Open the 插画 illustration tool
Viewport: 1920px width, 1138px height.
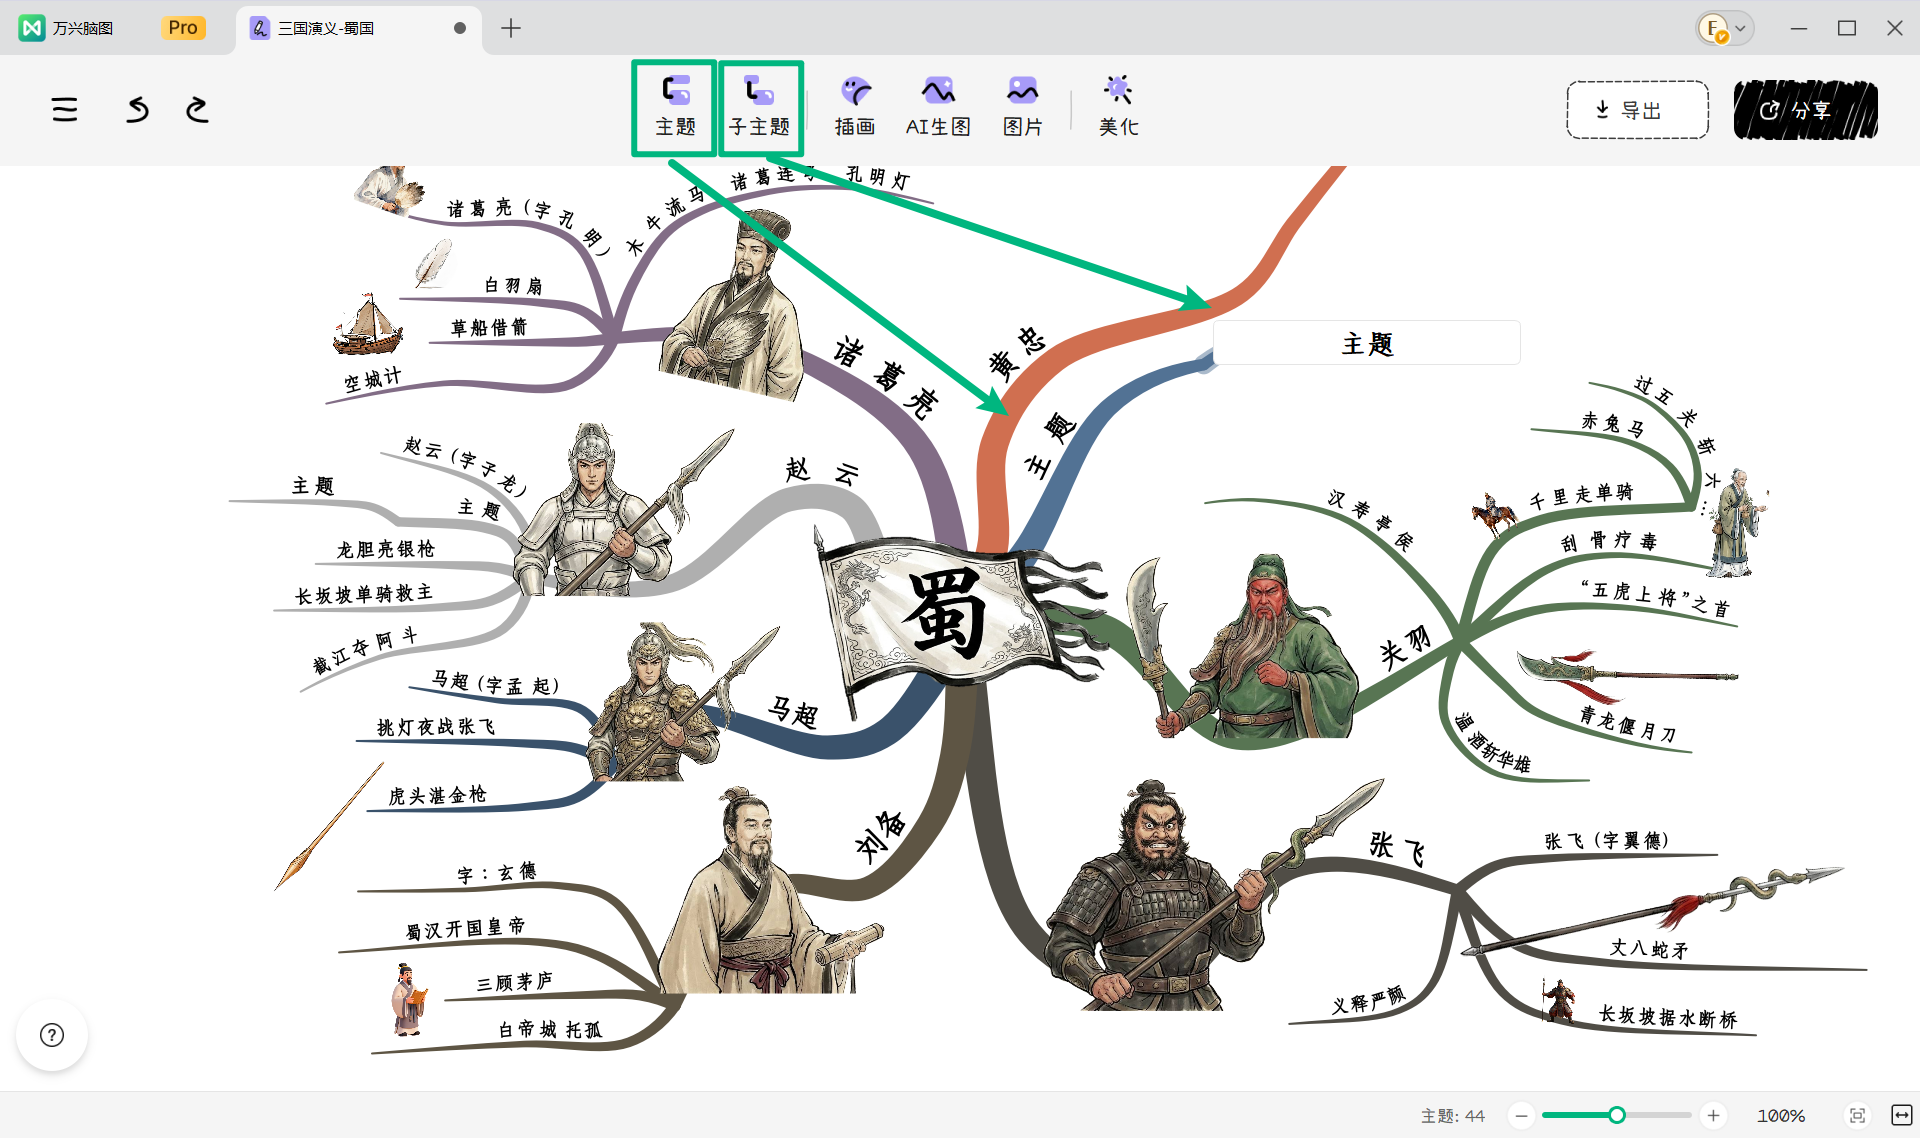point(855,106)
